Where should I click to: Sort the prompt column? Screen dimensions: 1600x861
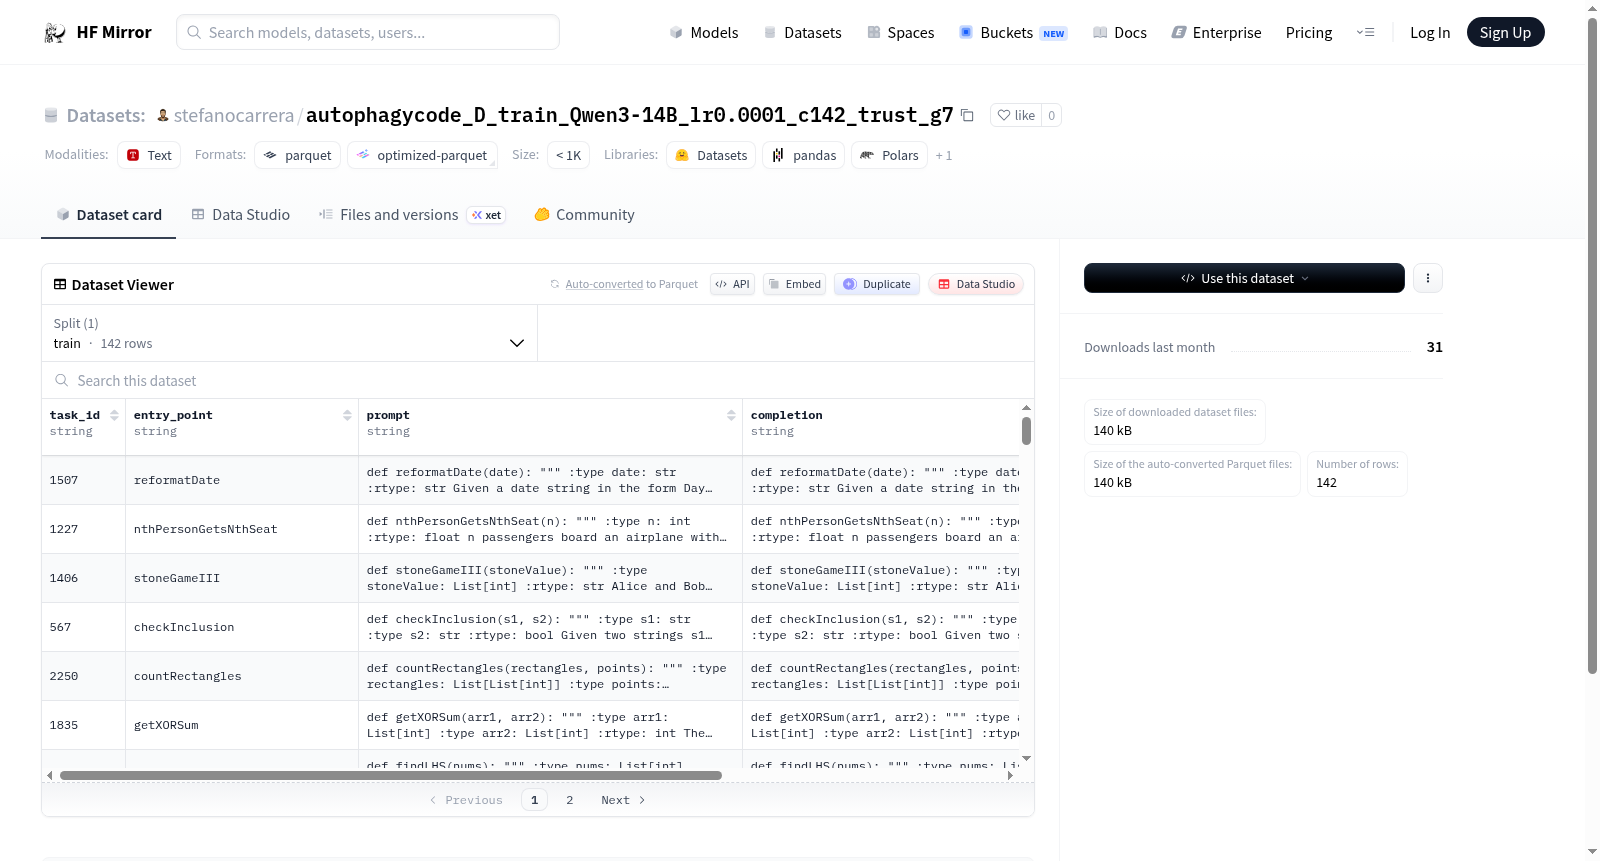(731, 415)
